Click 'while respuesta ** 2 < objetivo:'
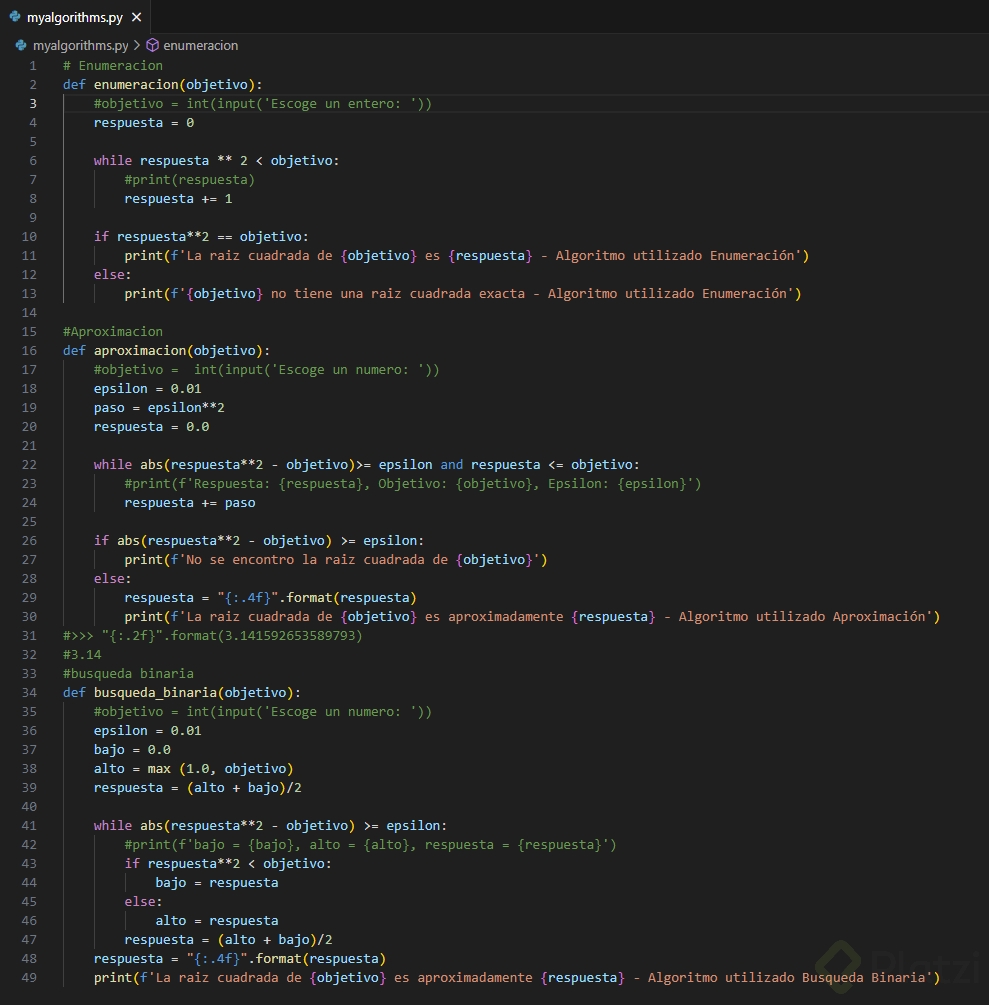Viewport: 989px width, 1005px height. [217, 161]
